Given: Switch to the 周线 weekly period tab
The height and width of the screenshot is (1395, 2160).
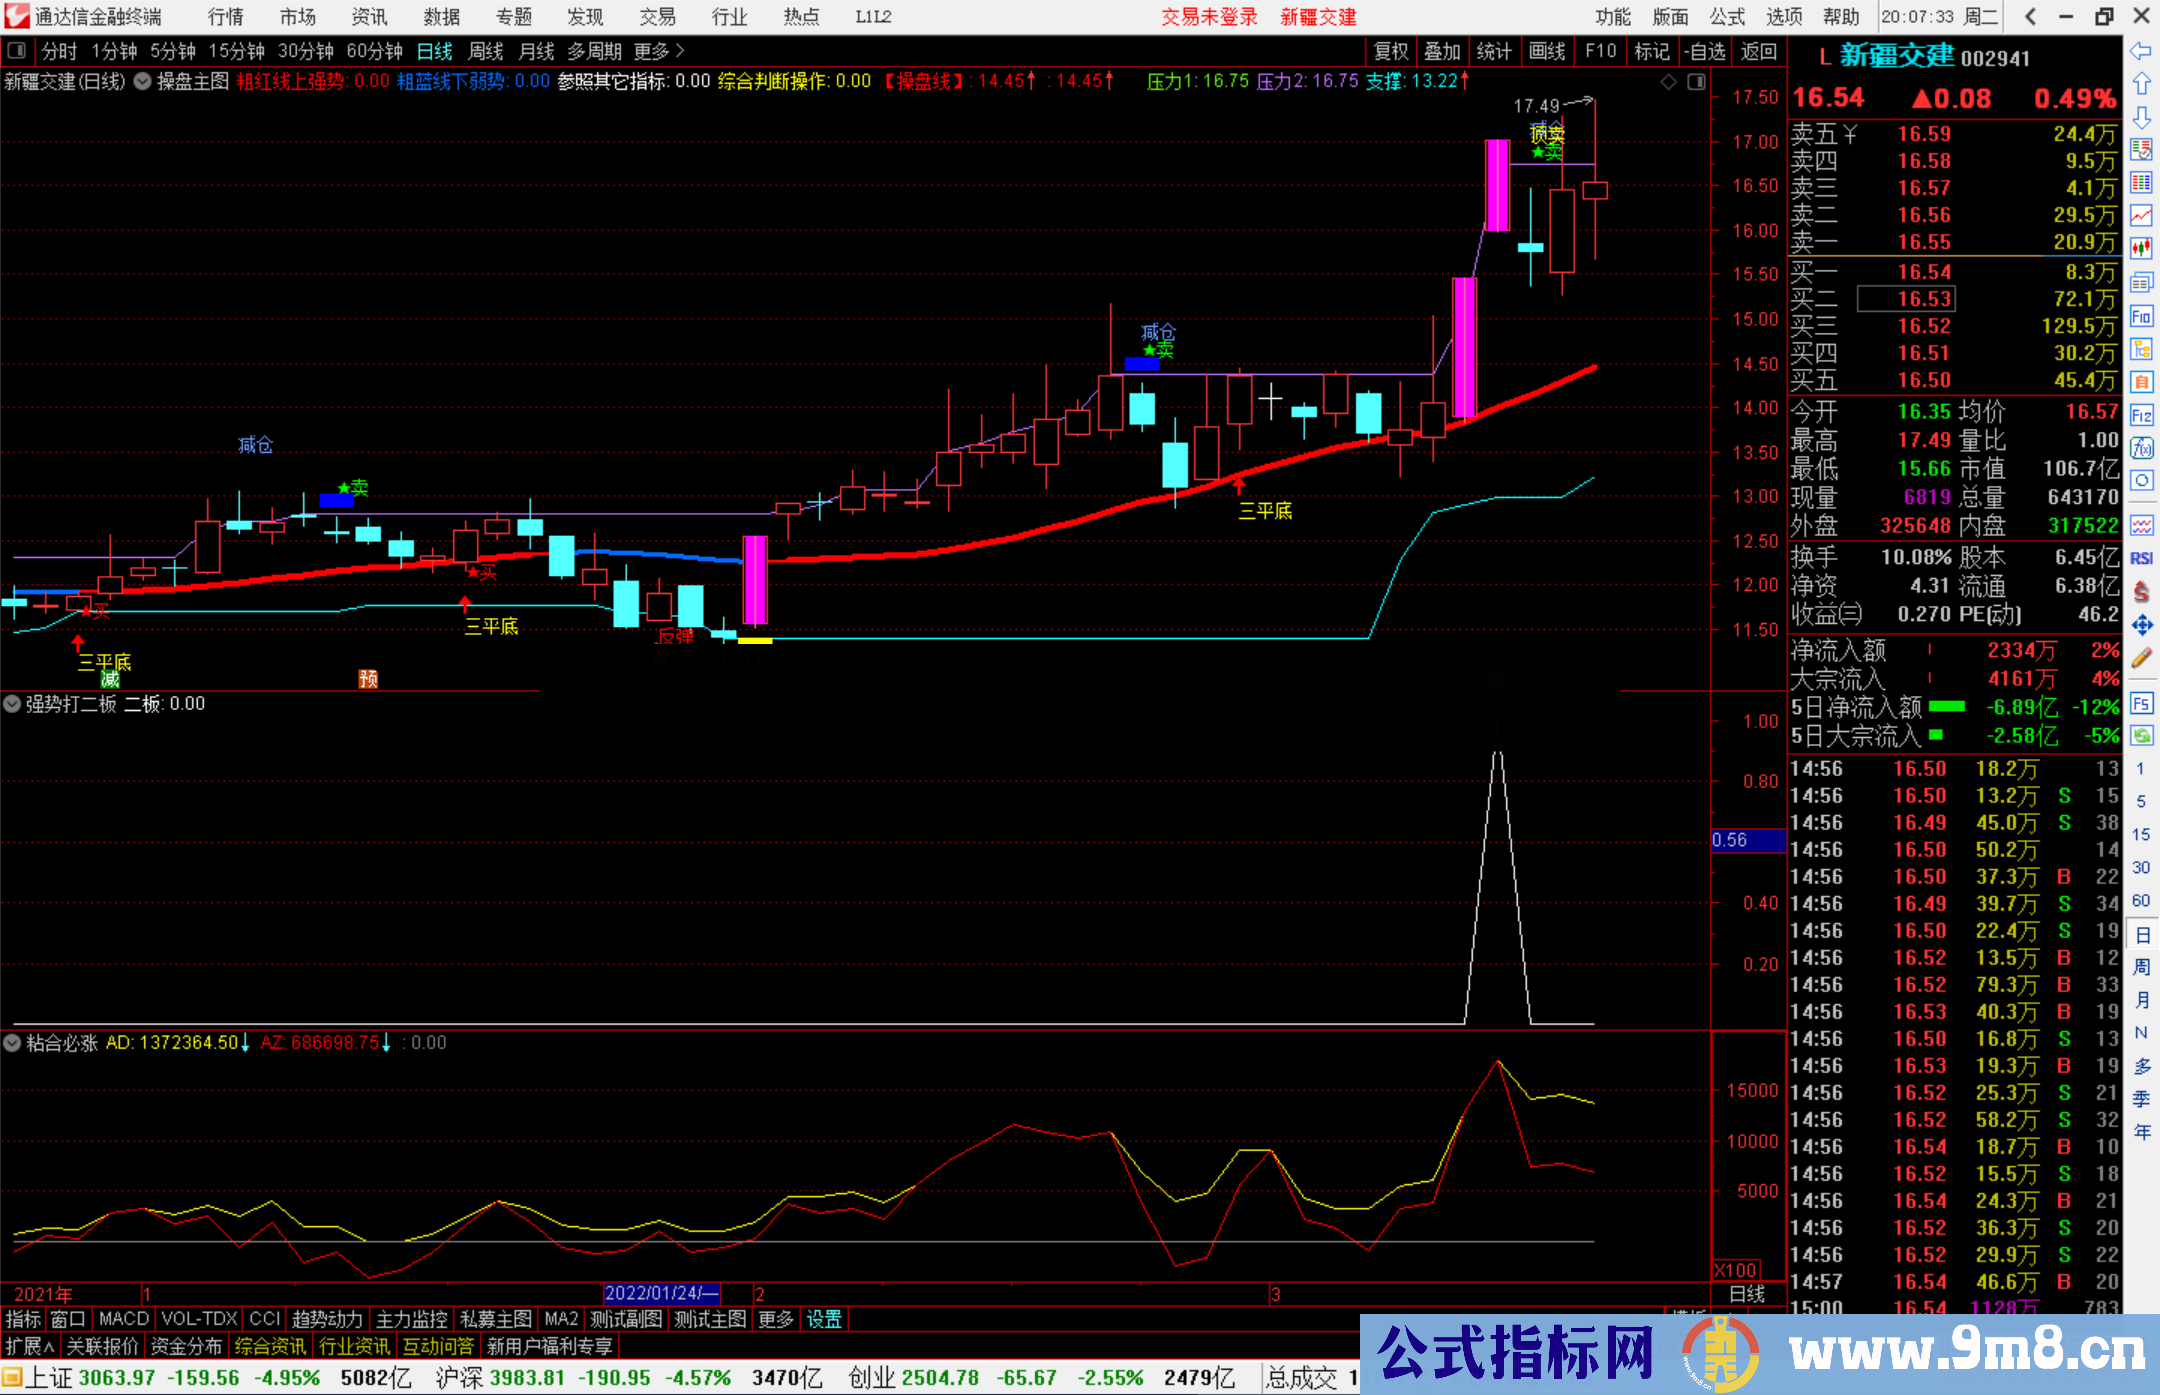Looking at the screenshot, I should pyautogui.click(x=486, y=51).
